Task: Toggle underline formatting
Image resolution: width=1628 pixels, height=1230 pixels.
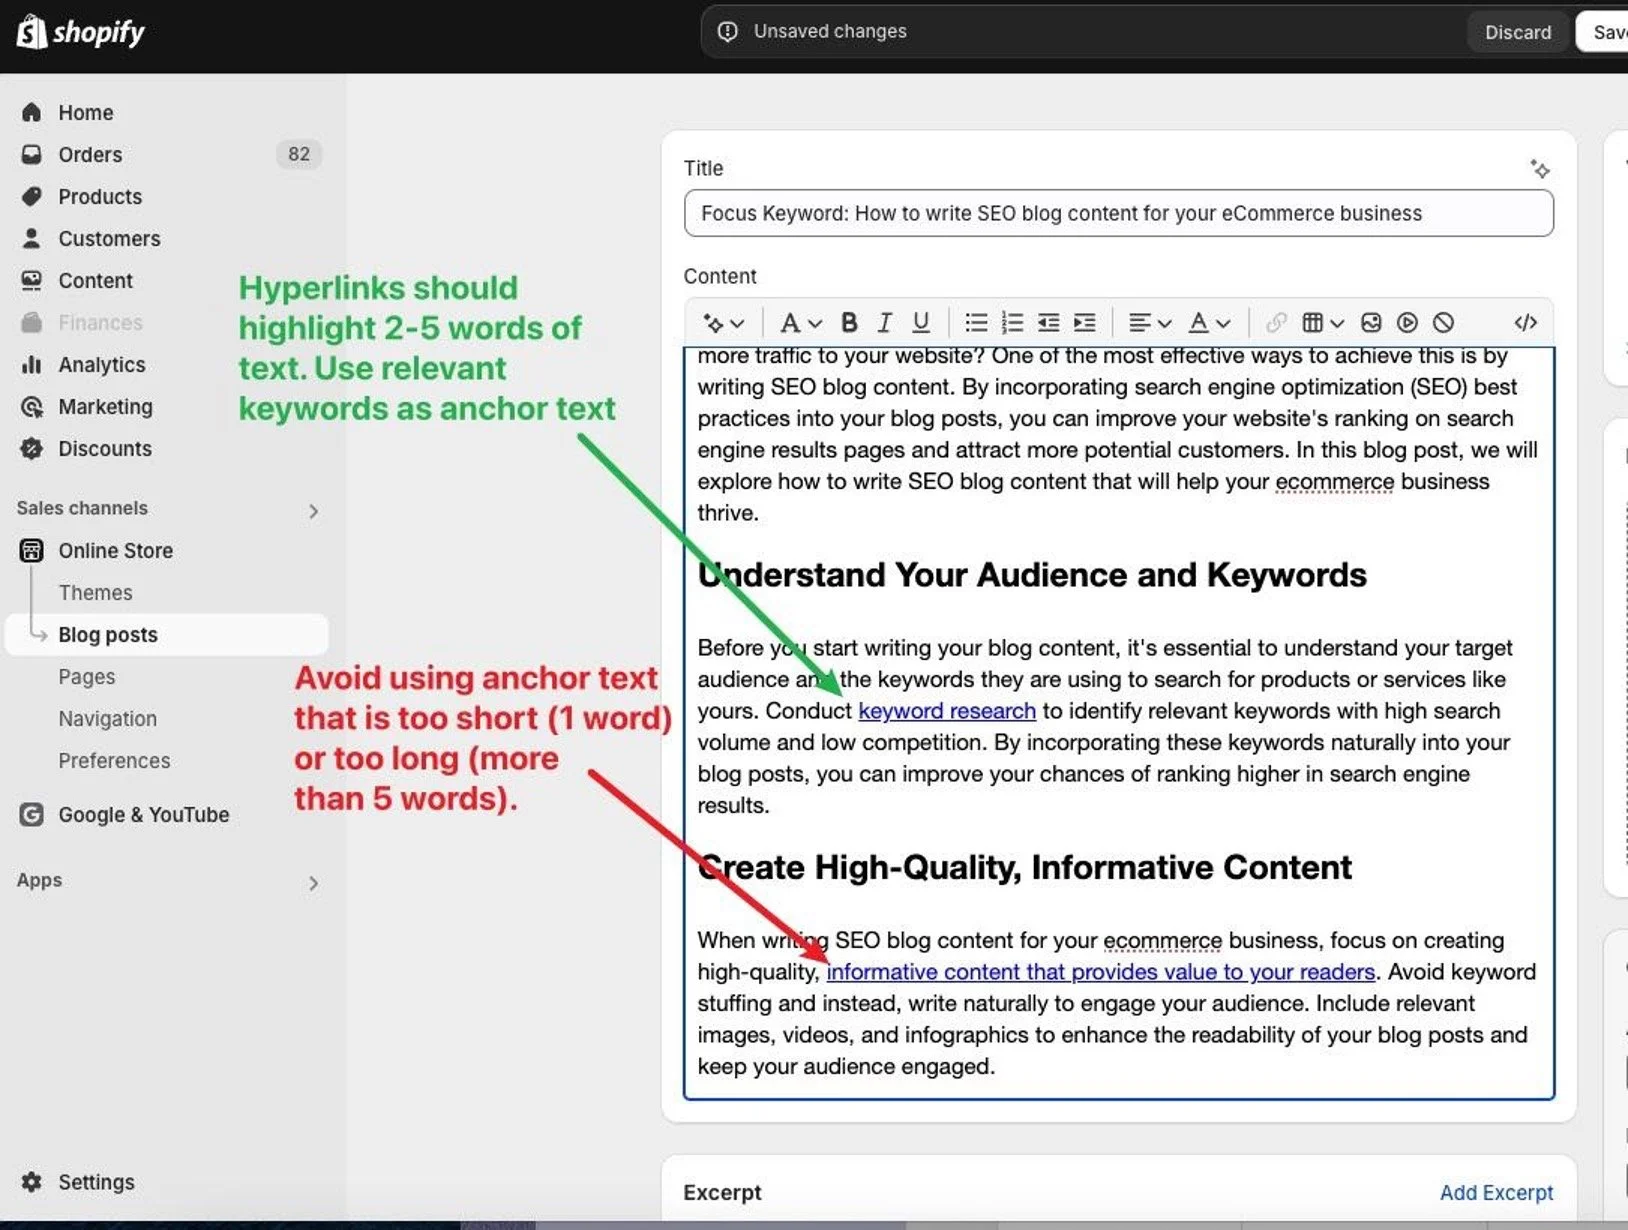Action: point(921,323)
